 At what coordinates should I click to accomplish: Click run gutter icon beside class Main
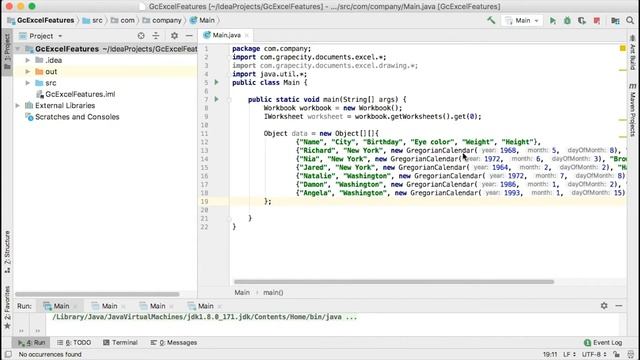click(217, 82)
